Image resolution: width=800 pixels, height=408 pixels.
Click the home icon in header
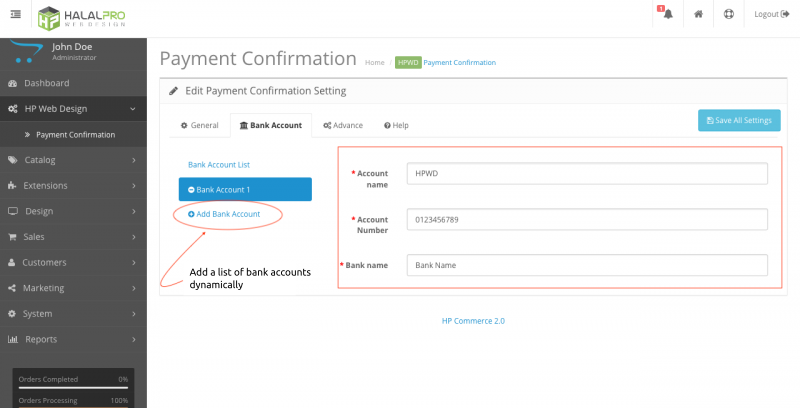tap(698, 14)
